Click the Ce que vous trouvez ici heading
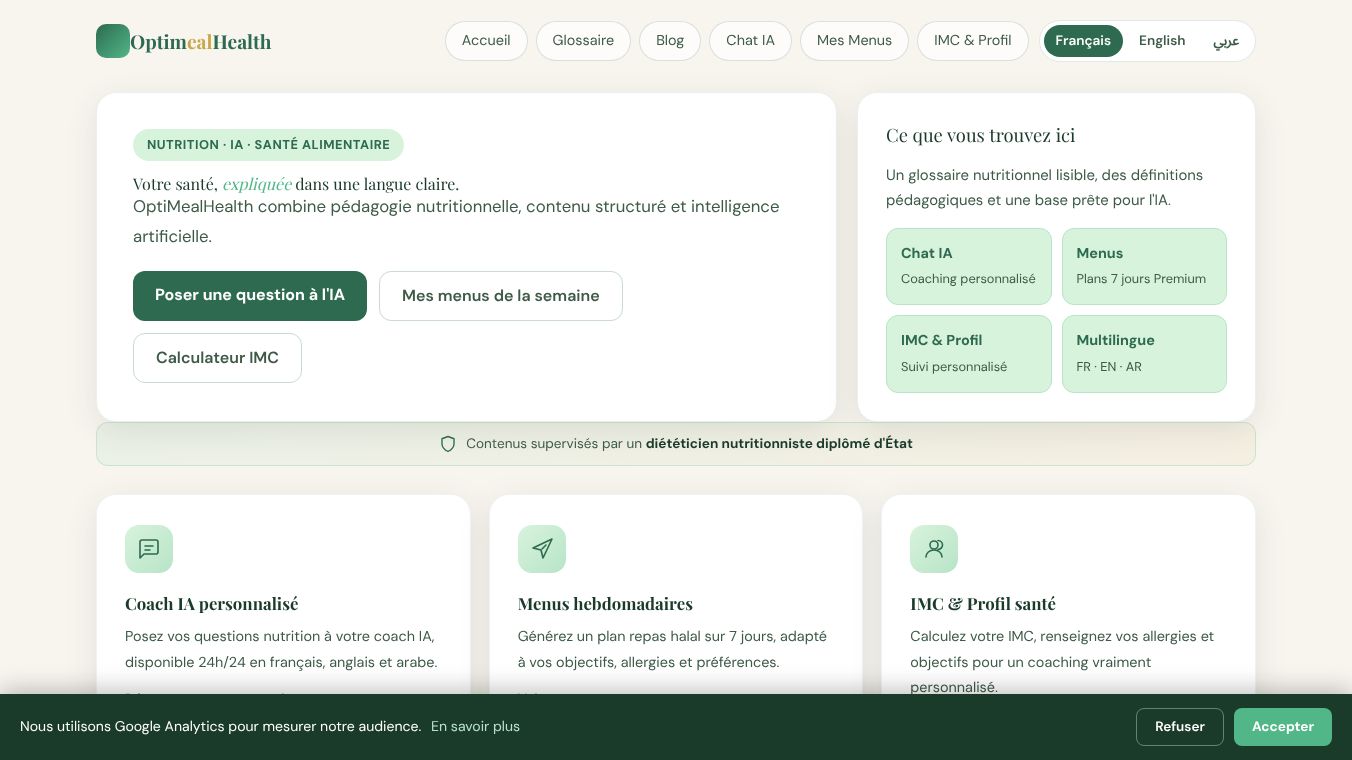This screenshot has width=1352, height=760. pyautogui.click(x=981, y=135)
